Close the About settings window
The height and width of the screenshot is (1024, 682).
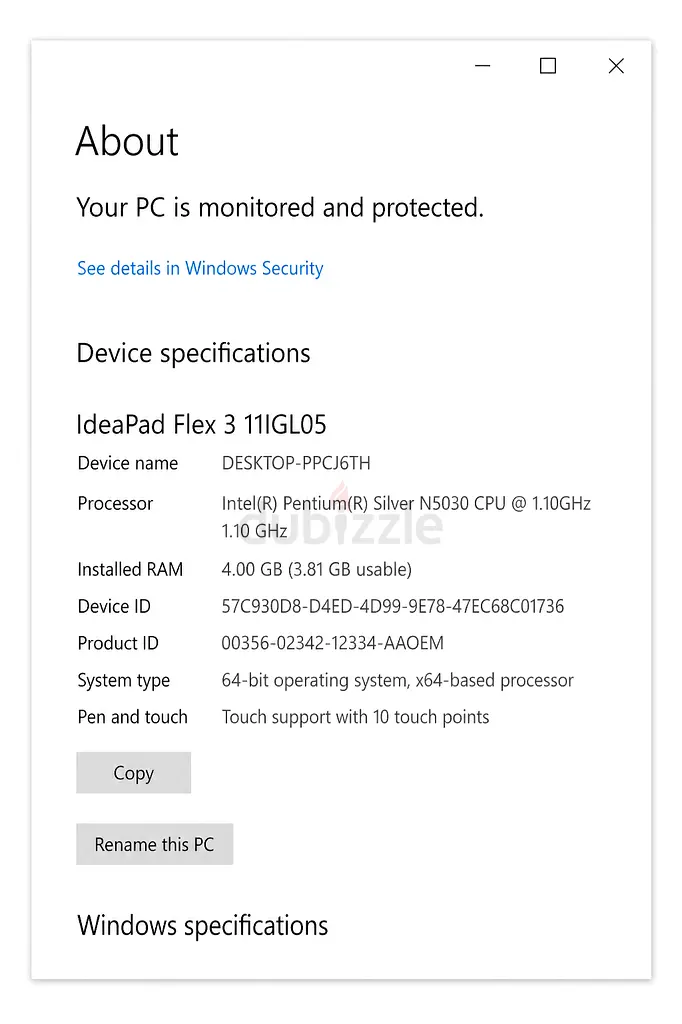(x=616, y=66)
